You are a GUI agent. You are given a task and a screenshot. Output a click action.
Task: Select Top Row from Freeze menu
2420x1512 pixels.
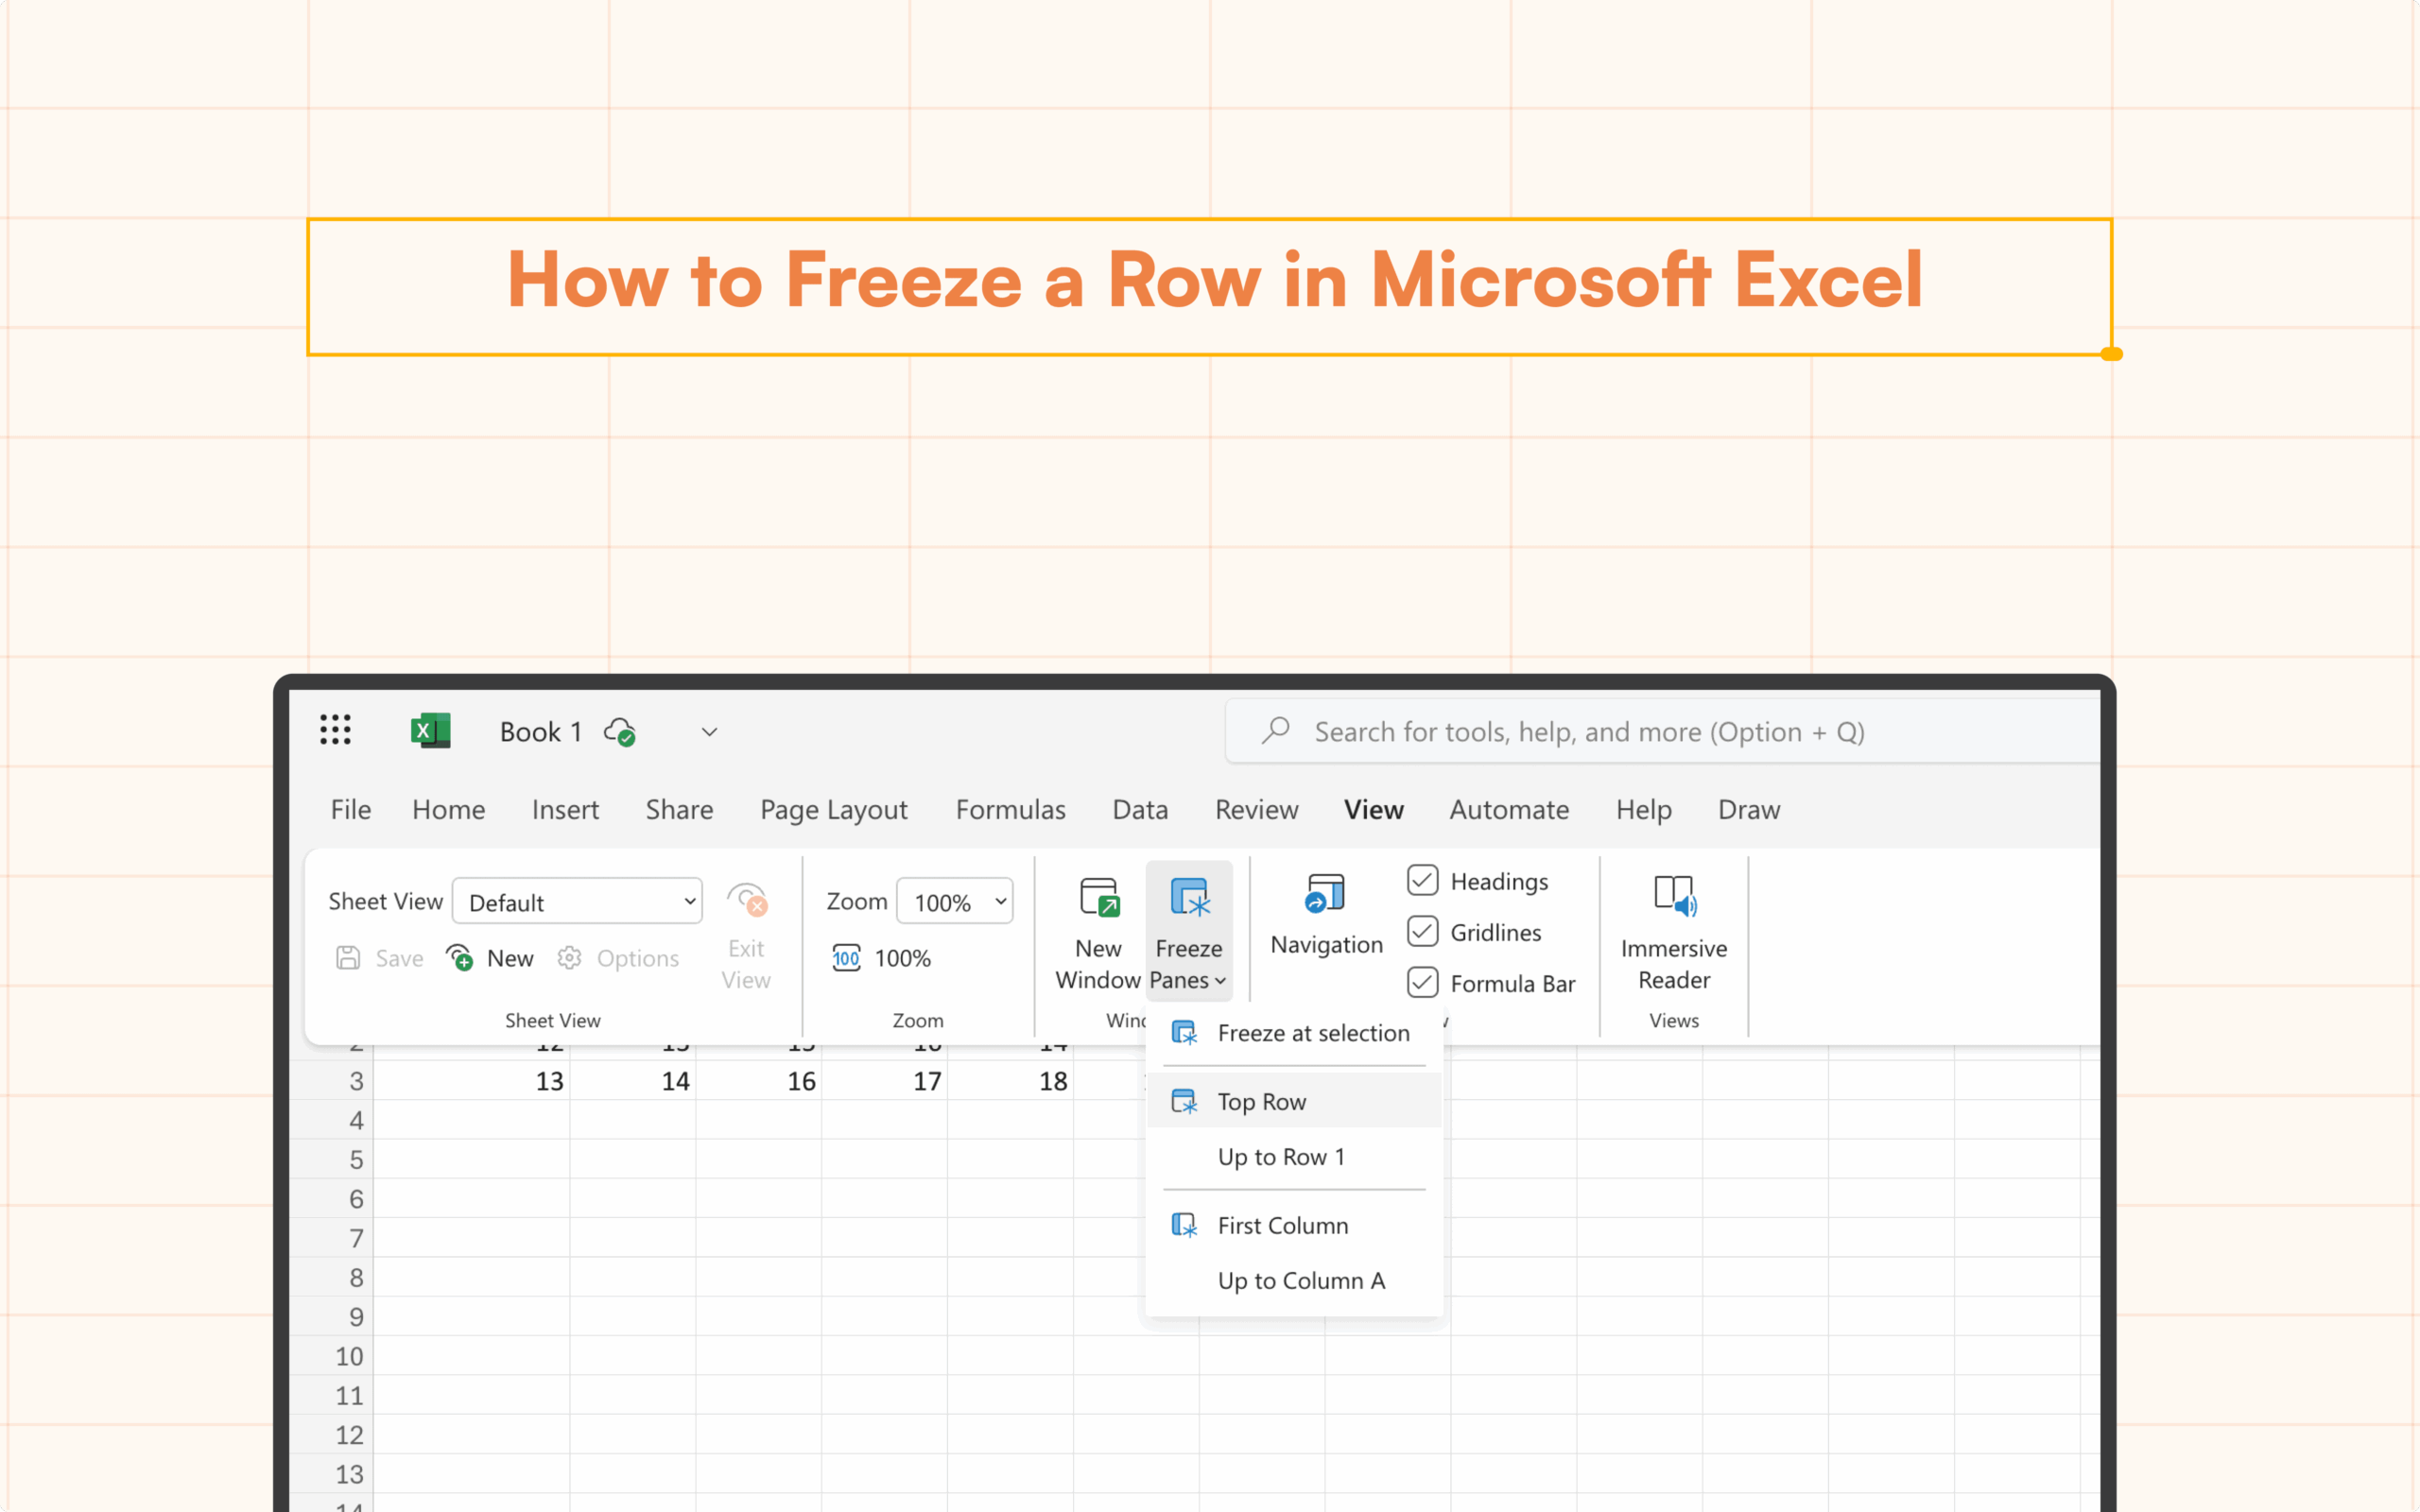1261,1101
